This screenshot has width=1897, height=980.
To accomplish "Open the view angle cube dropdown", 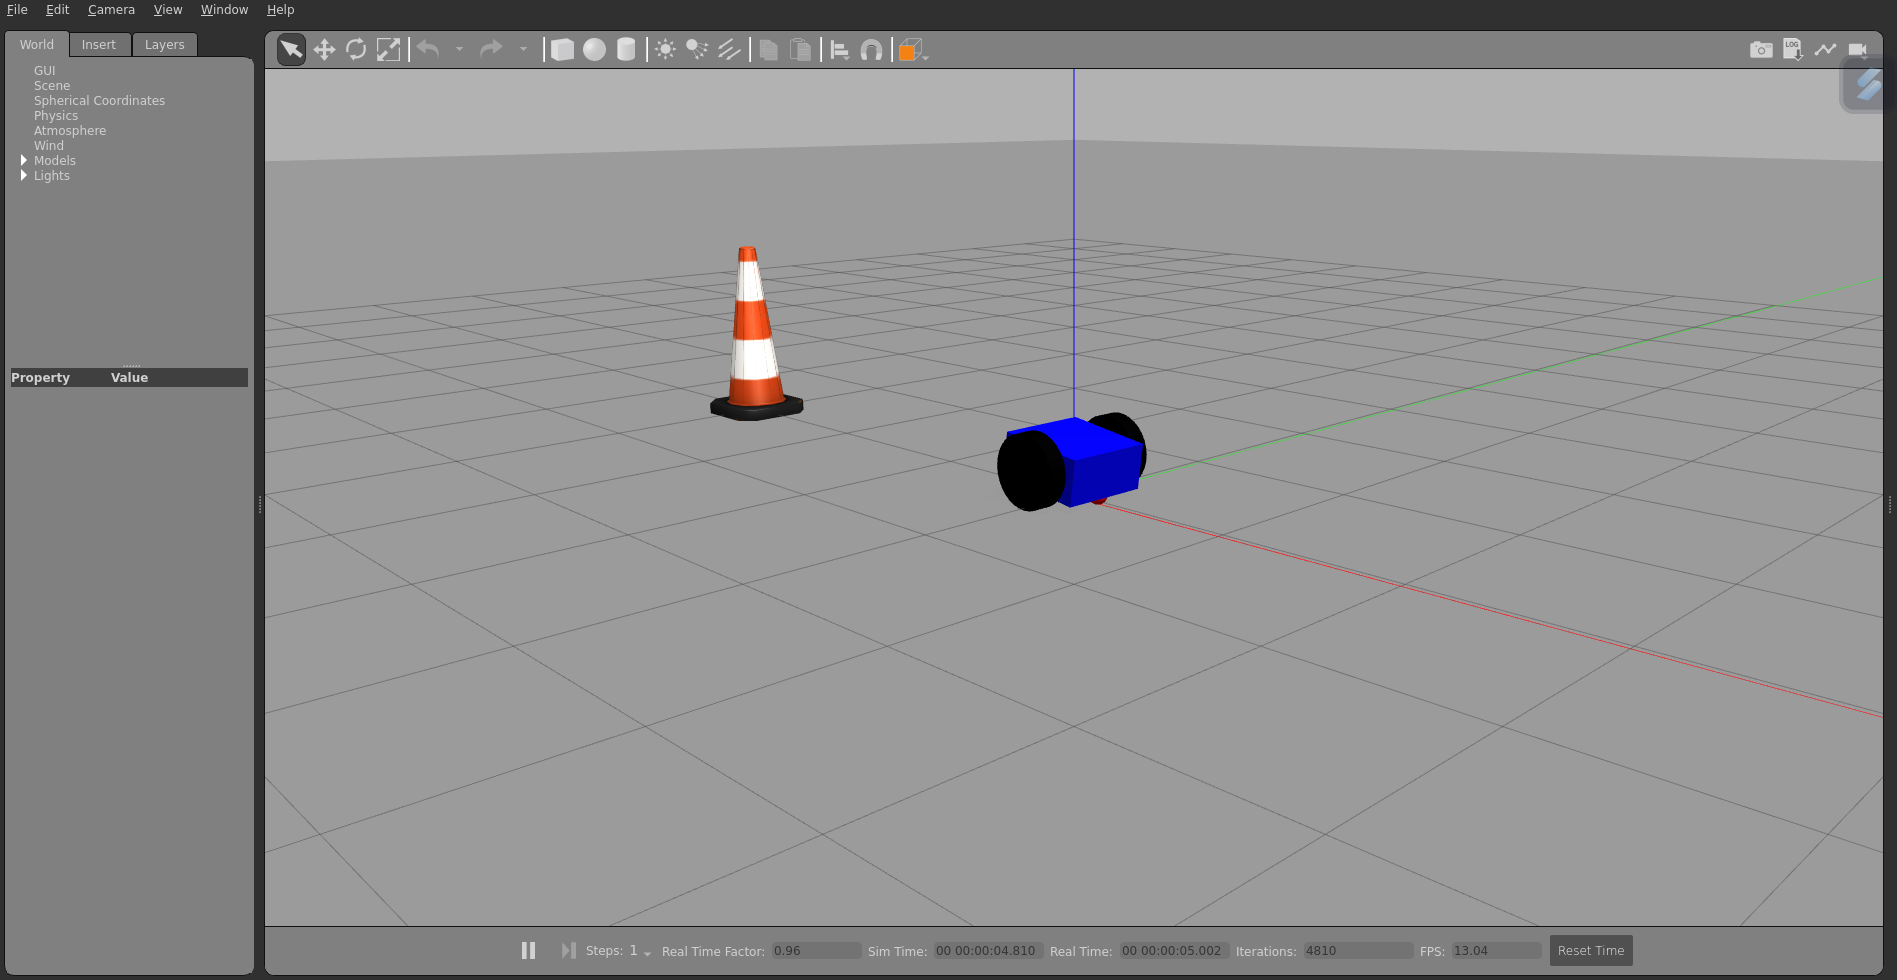I will tap(913, 50).
